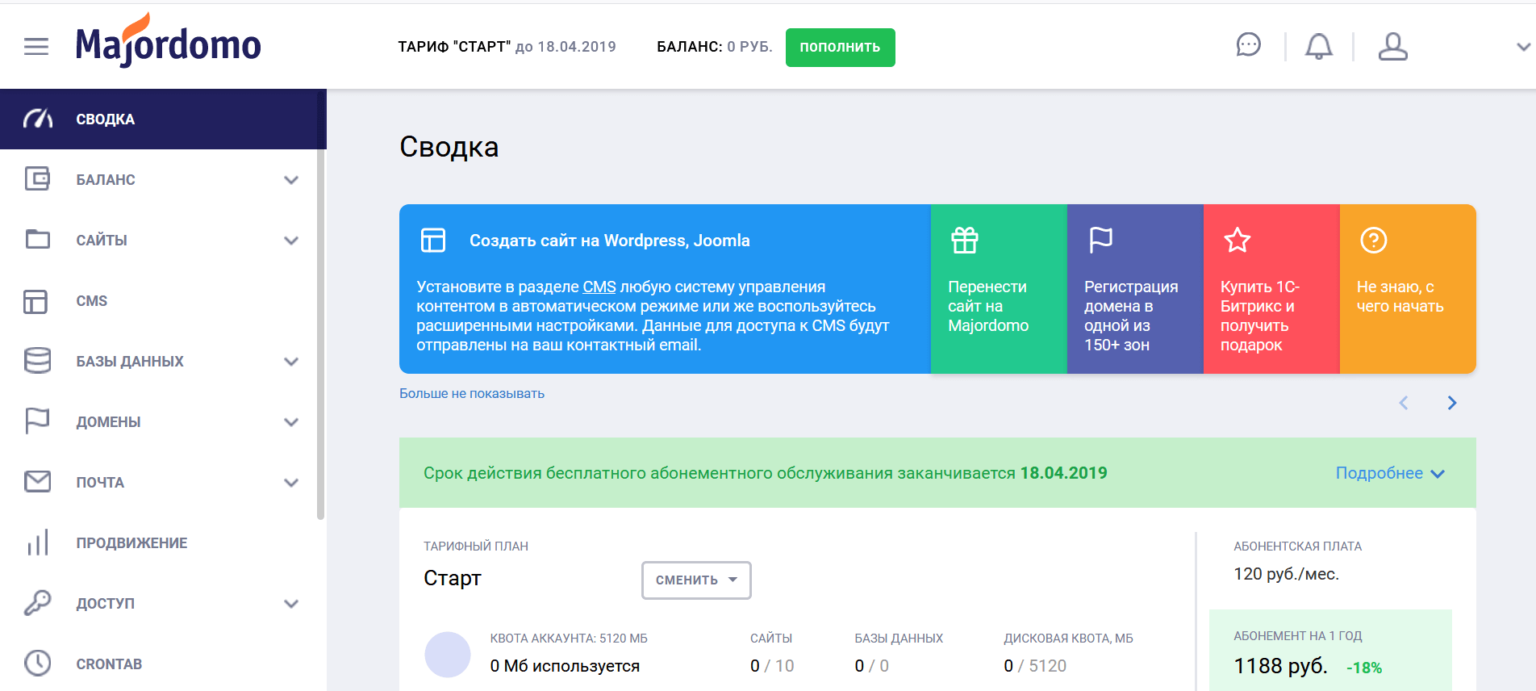Open the chat support bubble icon
Image resolution: width=1536 pixels, height=691 pixels.
point(1248,45)
